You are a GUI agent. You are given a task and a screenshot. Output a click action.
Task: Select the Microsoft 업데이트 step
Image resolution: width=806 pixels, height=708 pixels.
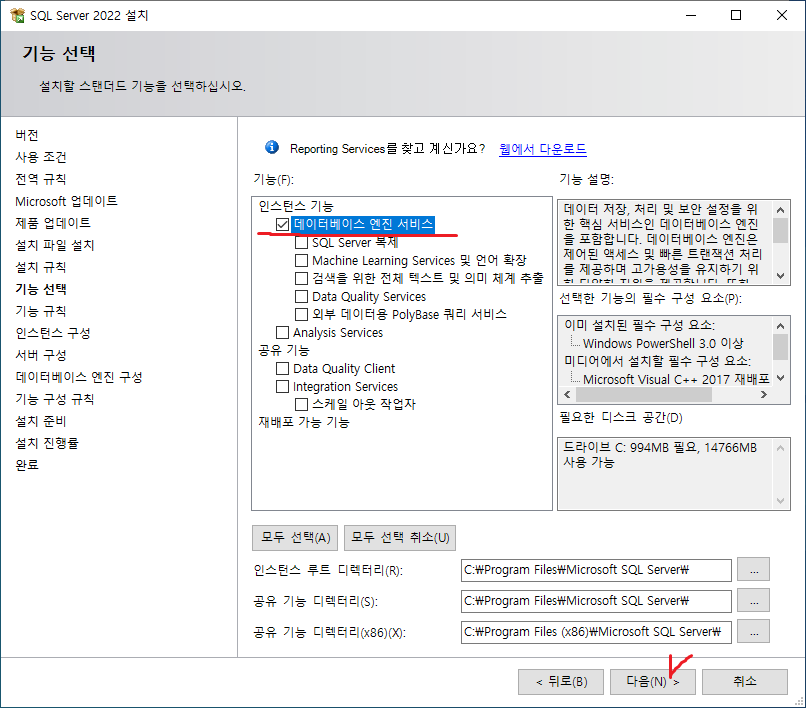click(x=66, y=201)
